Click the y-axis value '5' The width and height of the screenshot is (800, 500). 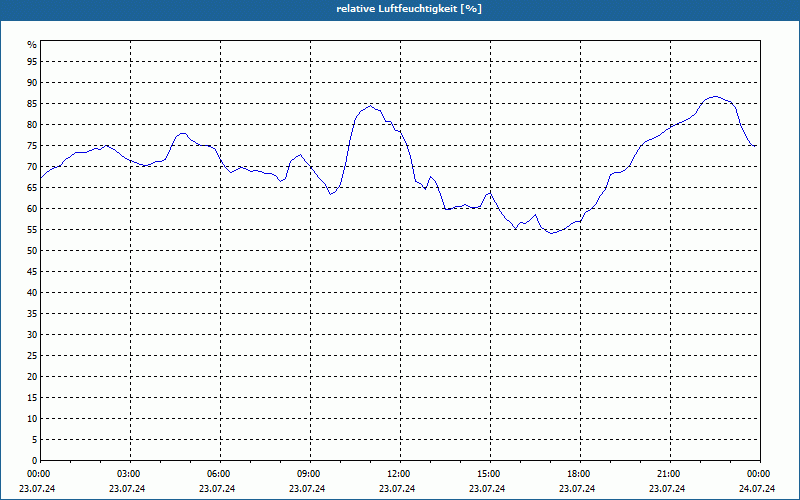[x=35, y=440]
